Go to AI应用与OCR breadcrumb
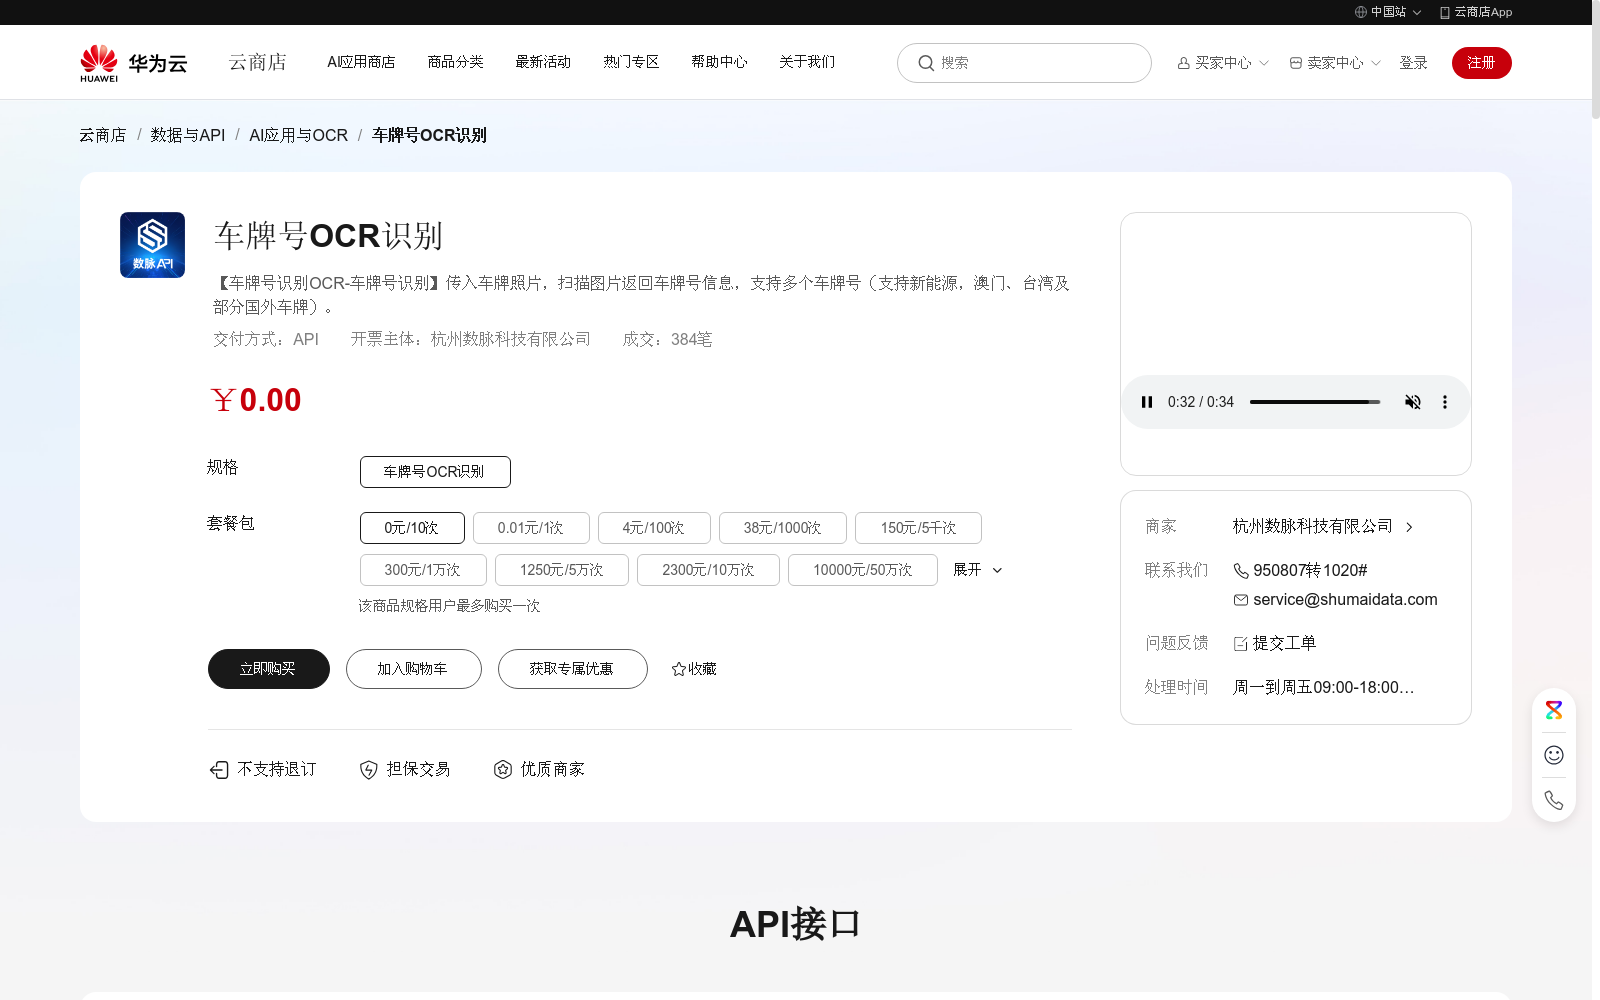The image size is (1600, 1000). pyautogui.click(x=299, y=135)
